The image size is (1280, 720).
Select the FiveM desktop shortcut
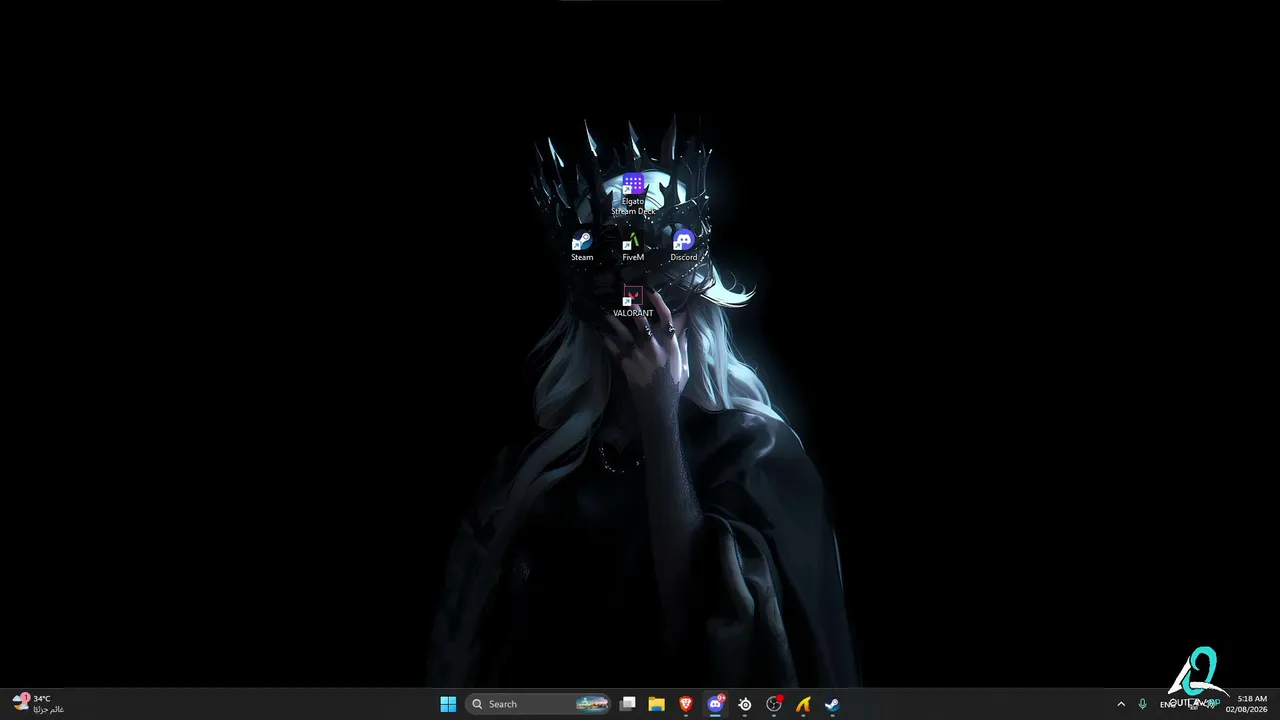(633, 246)
